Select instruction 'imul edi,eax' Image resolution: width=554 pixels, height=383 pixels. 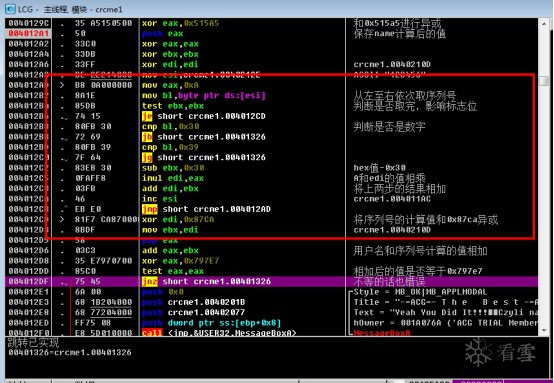pos(173,178)
